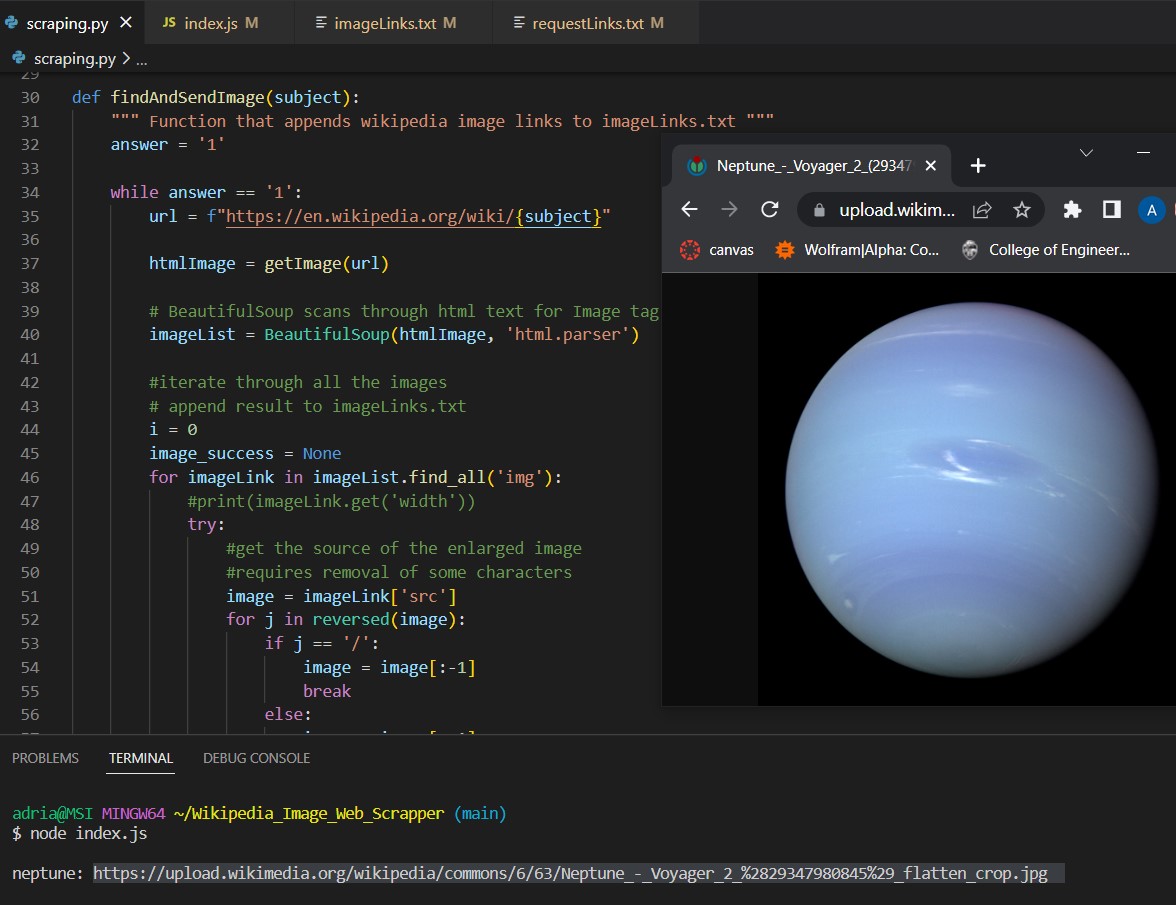Switch to the PROBLEMS panel tab

tap(45, 758)
